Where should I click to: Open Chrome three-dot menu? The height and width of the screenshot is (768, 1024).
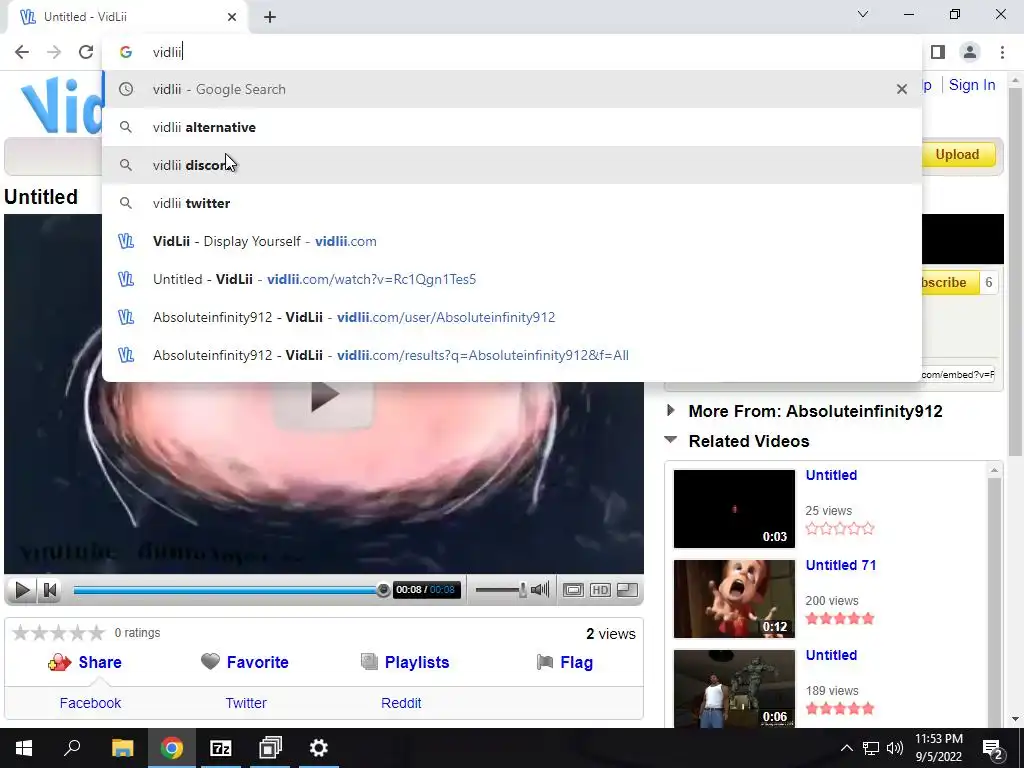[x=1002, y=52]
